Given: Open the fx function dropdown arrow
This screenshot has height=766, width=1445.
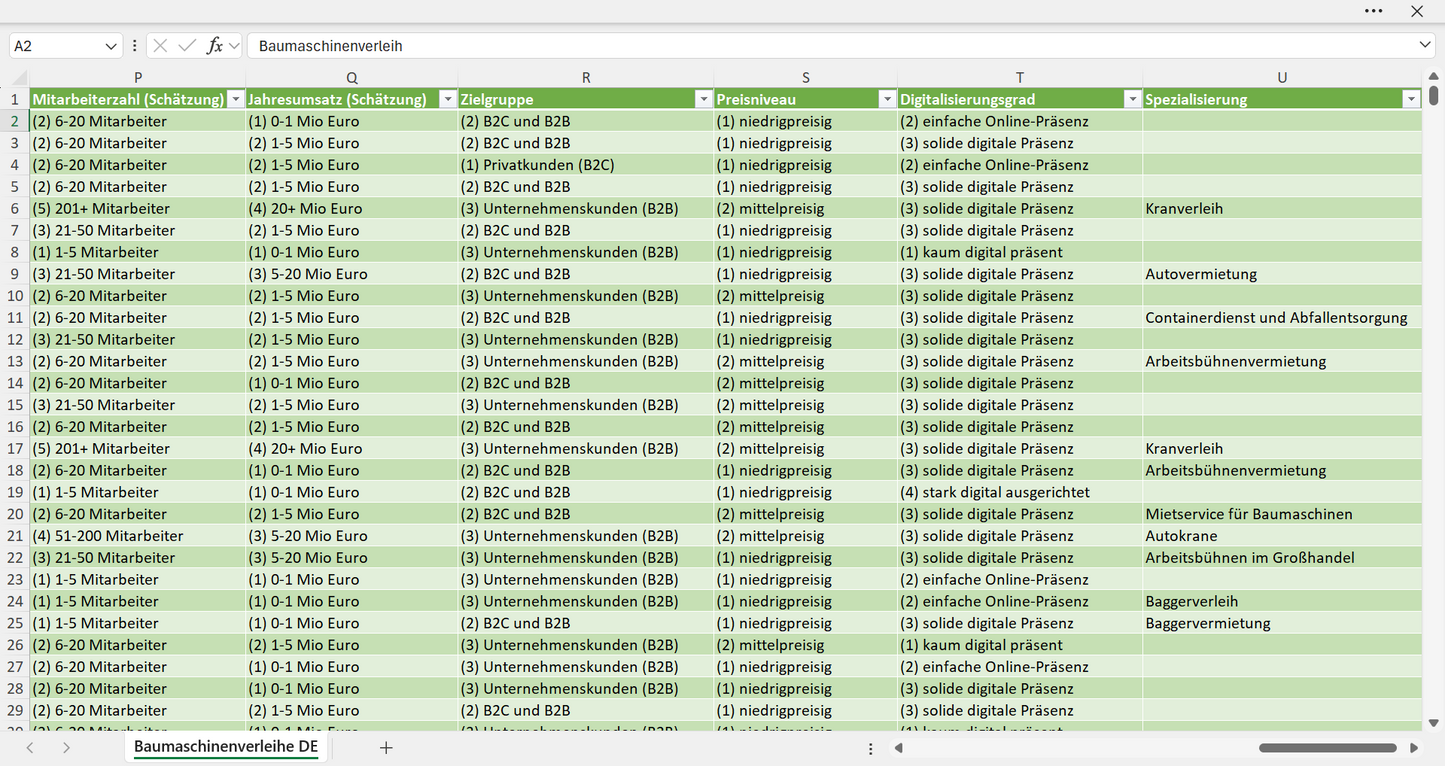Looking at the screenshot, I should pos(234,46).
